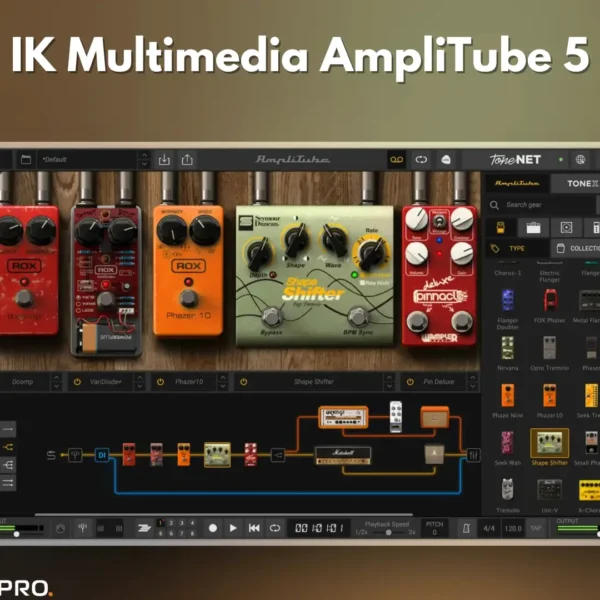Click the import preset download icon

tap(164, 160)
